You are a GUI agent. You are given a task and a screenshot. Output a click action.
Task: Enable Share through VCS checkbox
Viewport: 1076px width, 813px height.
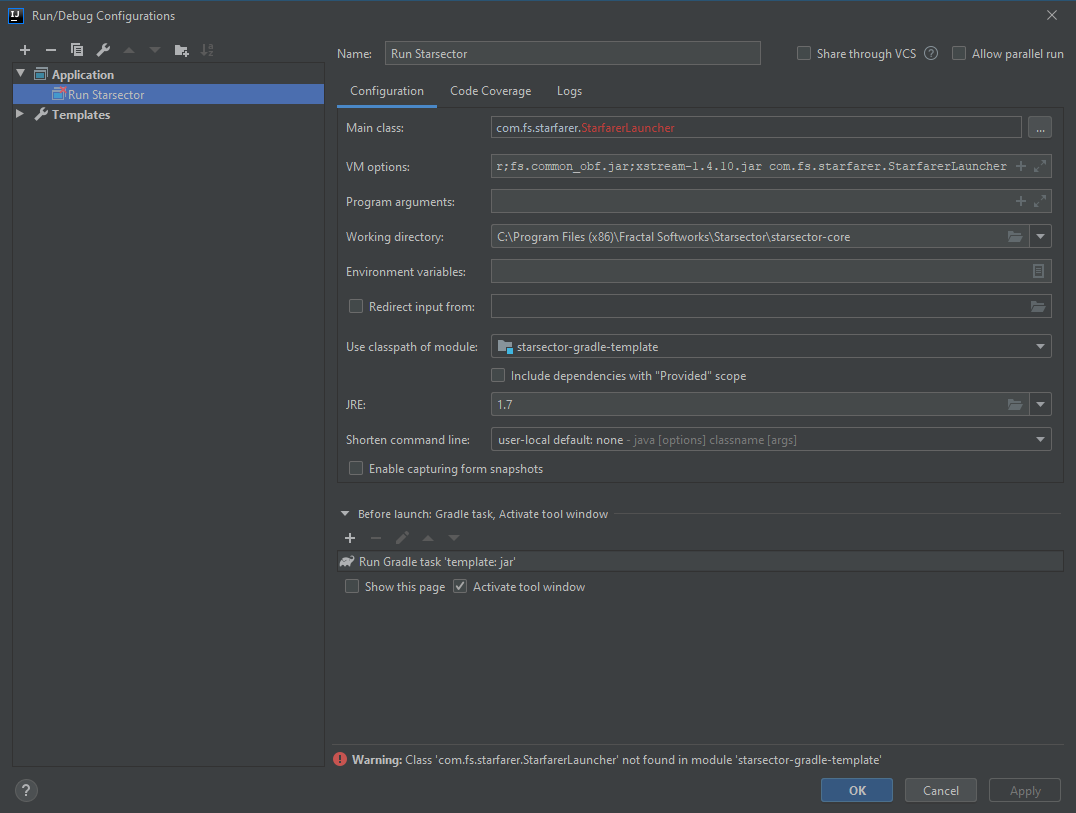(x=804, y=54)
